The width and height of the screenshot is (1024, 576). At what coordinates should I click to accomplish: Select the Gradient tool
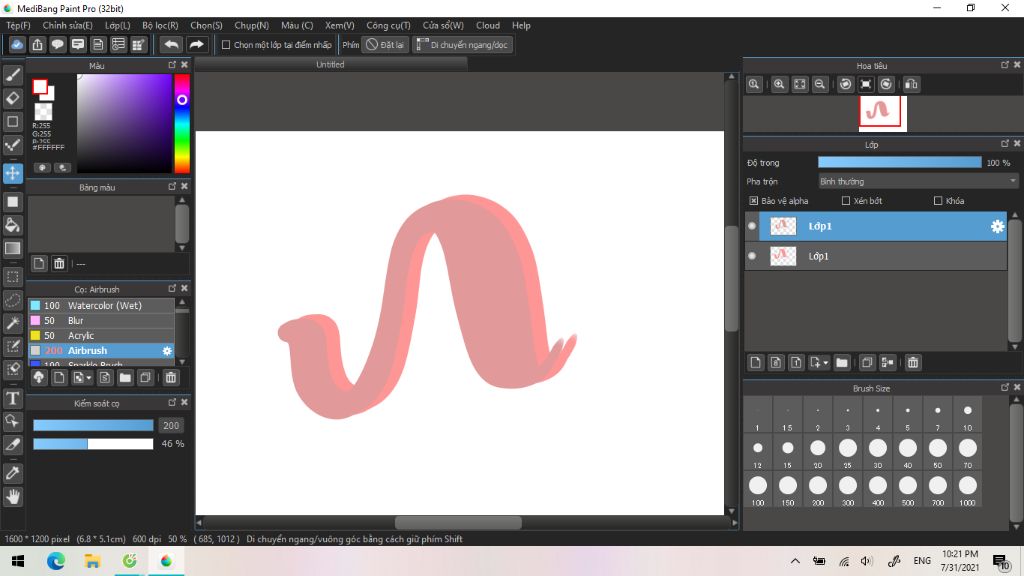click(12, 248)
